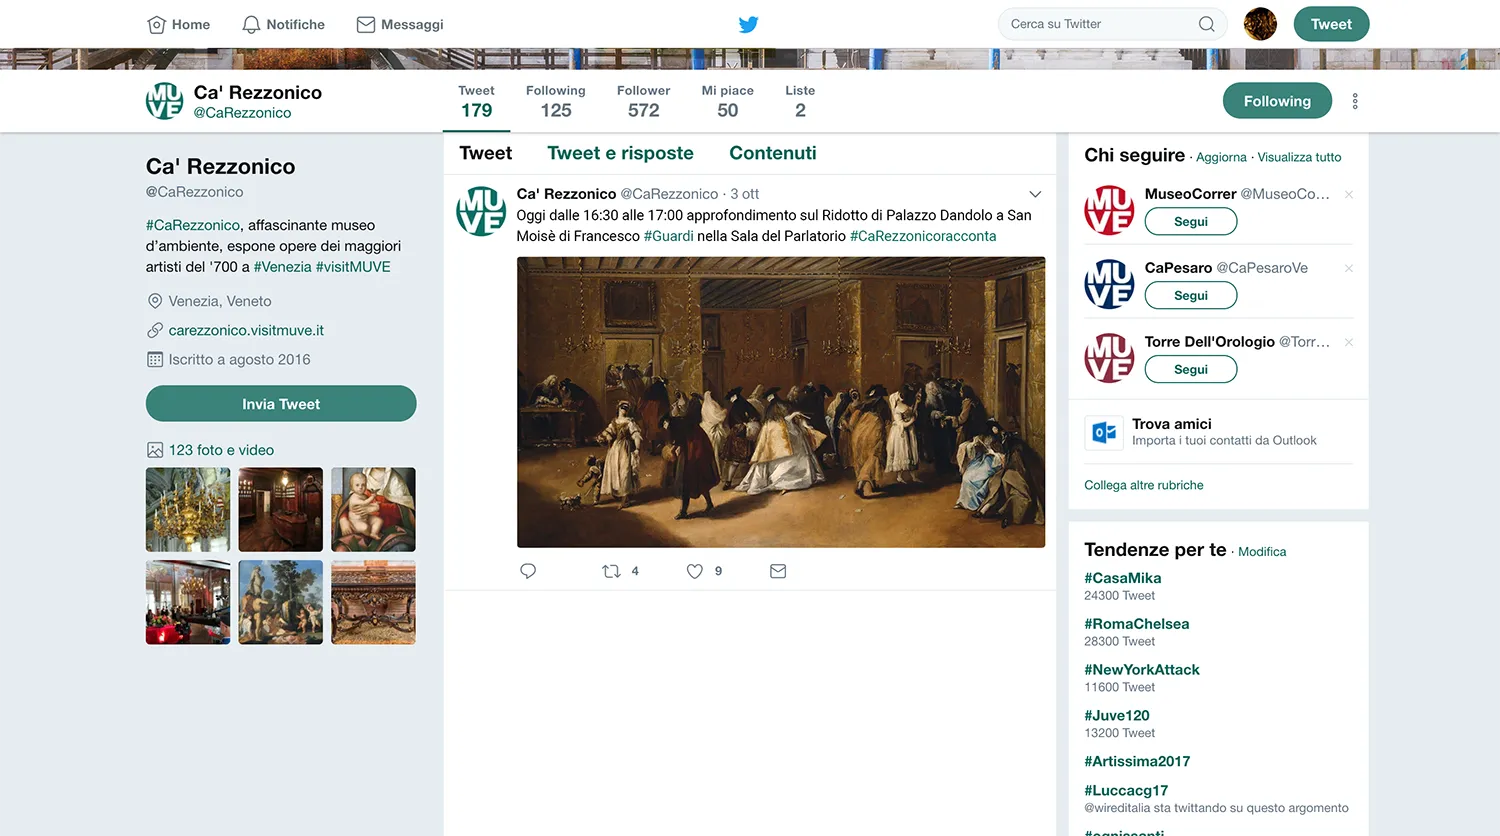Follow CaPesaro with Segui button
1500x836 pixels.
(x=1190, y=295)
